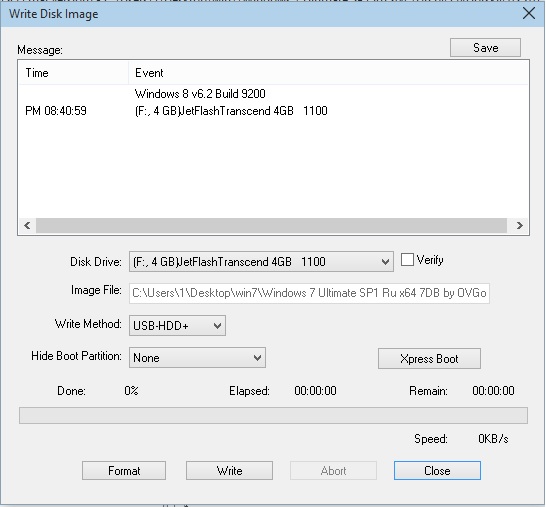Image resolution: width=546 pixels, height=507 pixels.
Task: Click the Format button
Action: point(124,471)
